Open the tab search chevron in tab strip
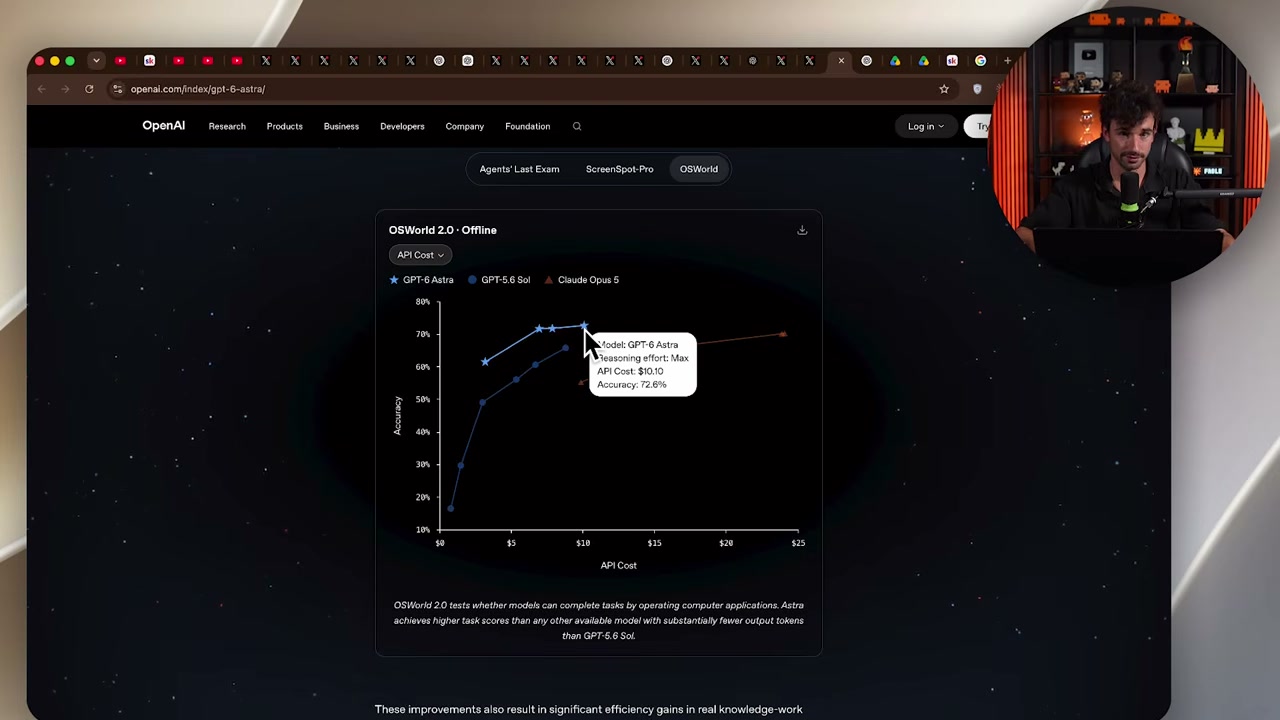This screenshot has height=720, width=1280. coord(96,61)
